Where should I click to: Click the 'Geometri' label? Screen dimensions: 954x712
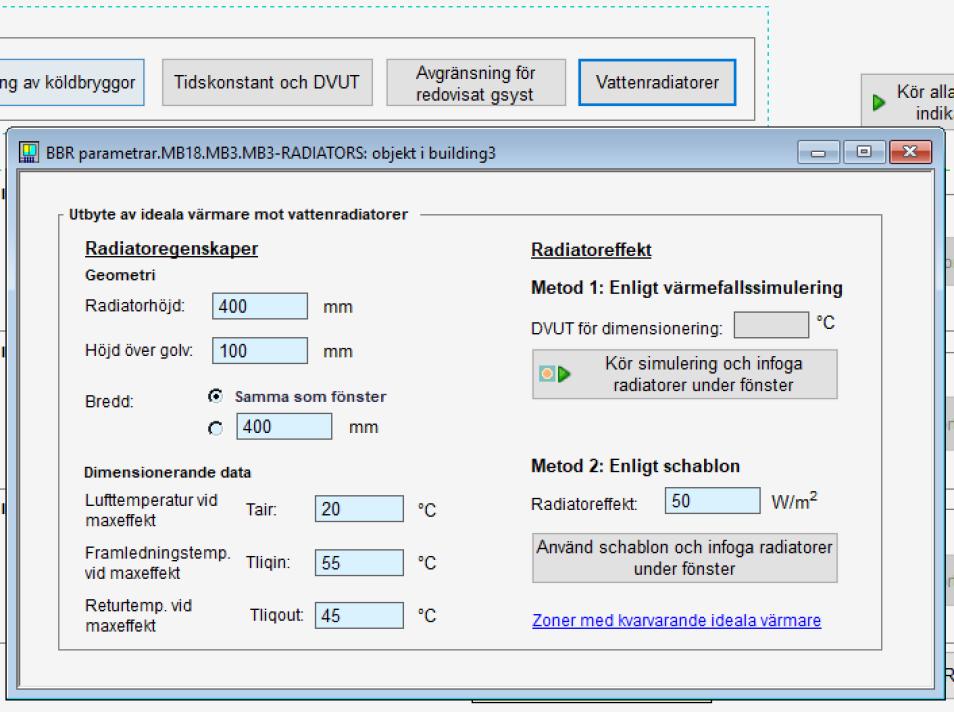coord(120,275)
